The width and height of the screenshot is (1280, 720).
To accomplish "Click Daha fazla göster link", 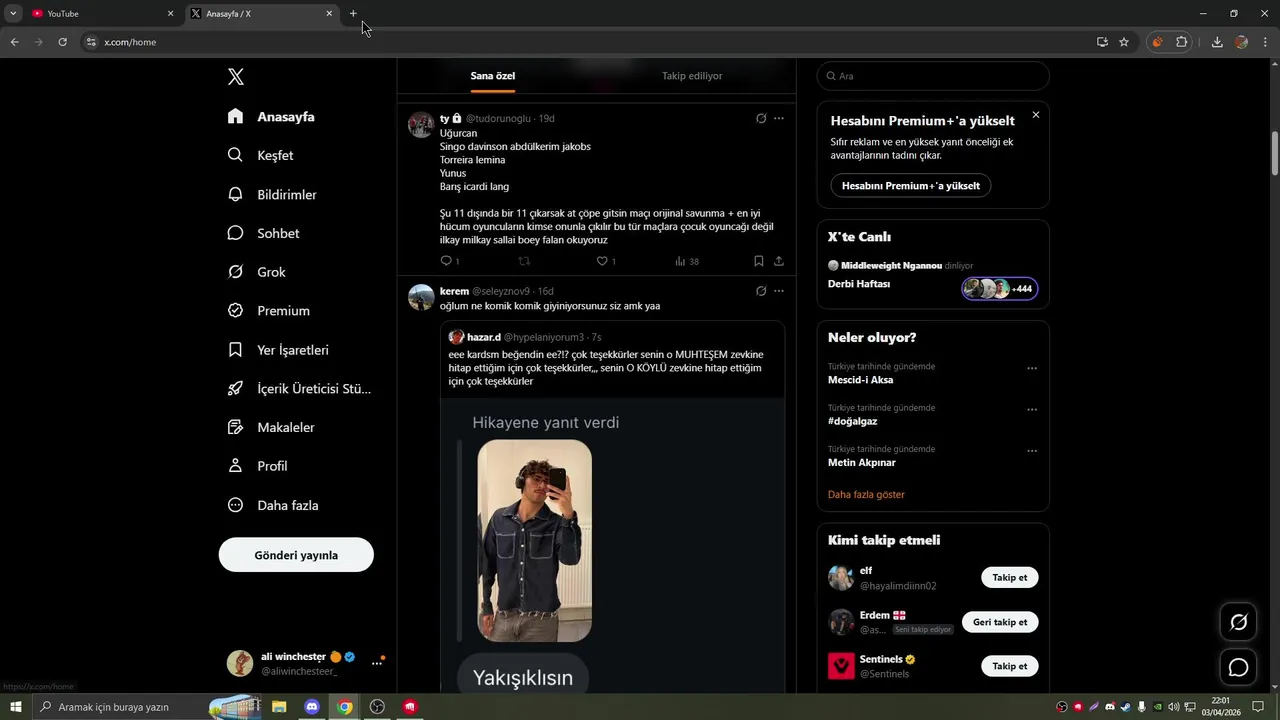I will point(866,495).
